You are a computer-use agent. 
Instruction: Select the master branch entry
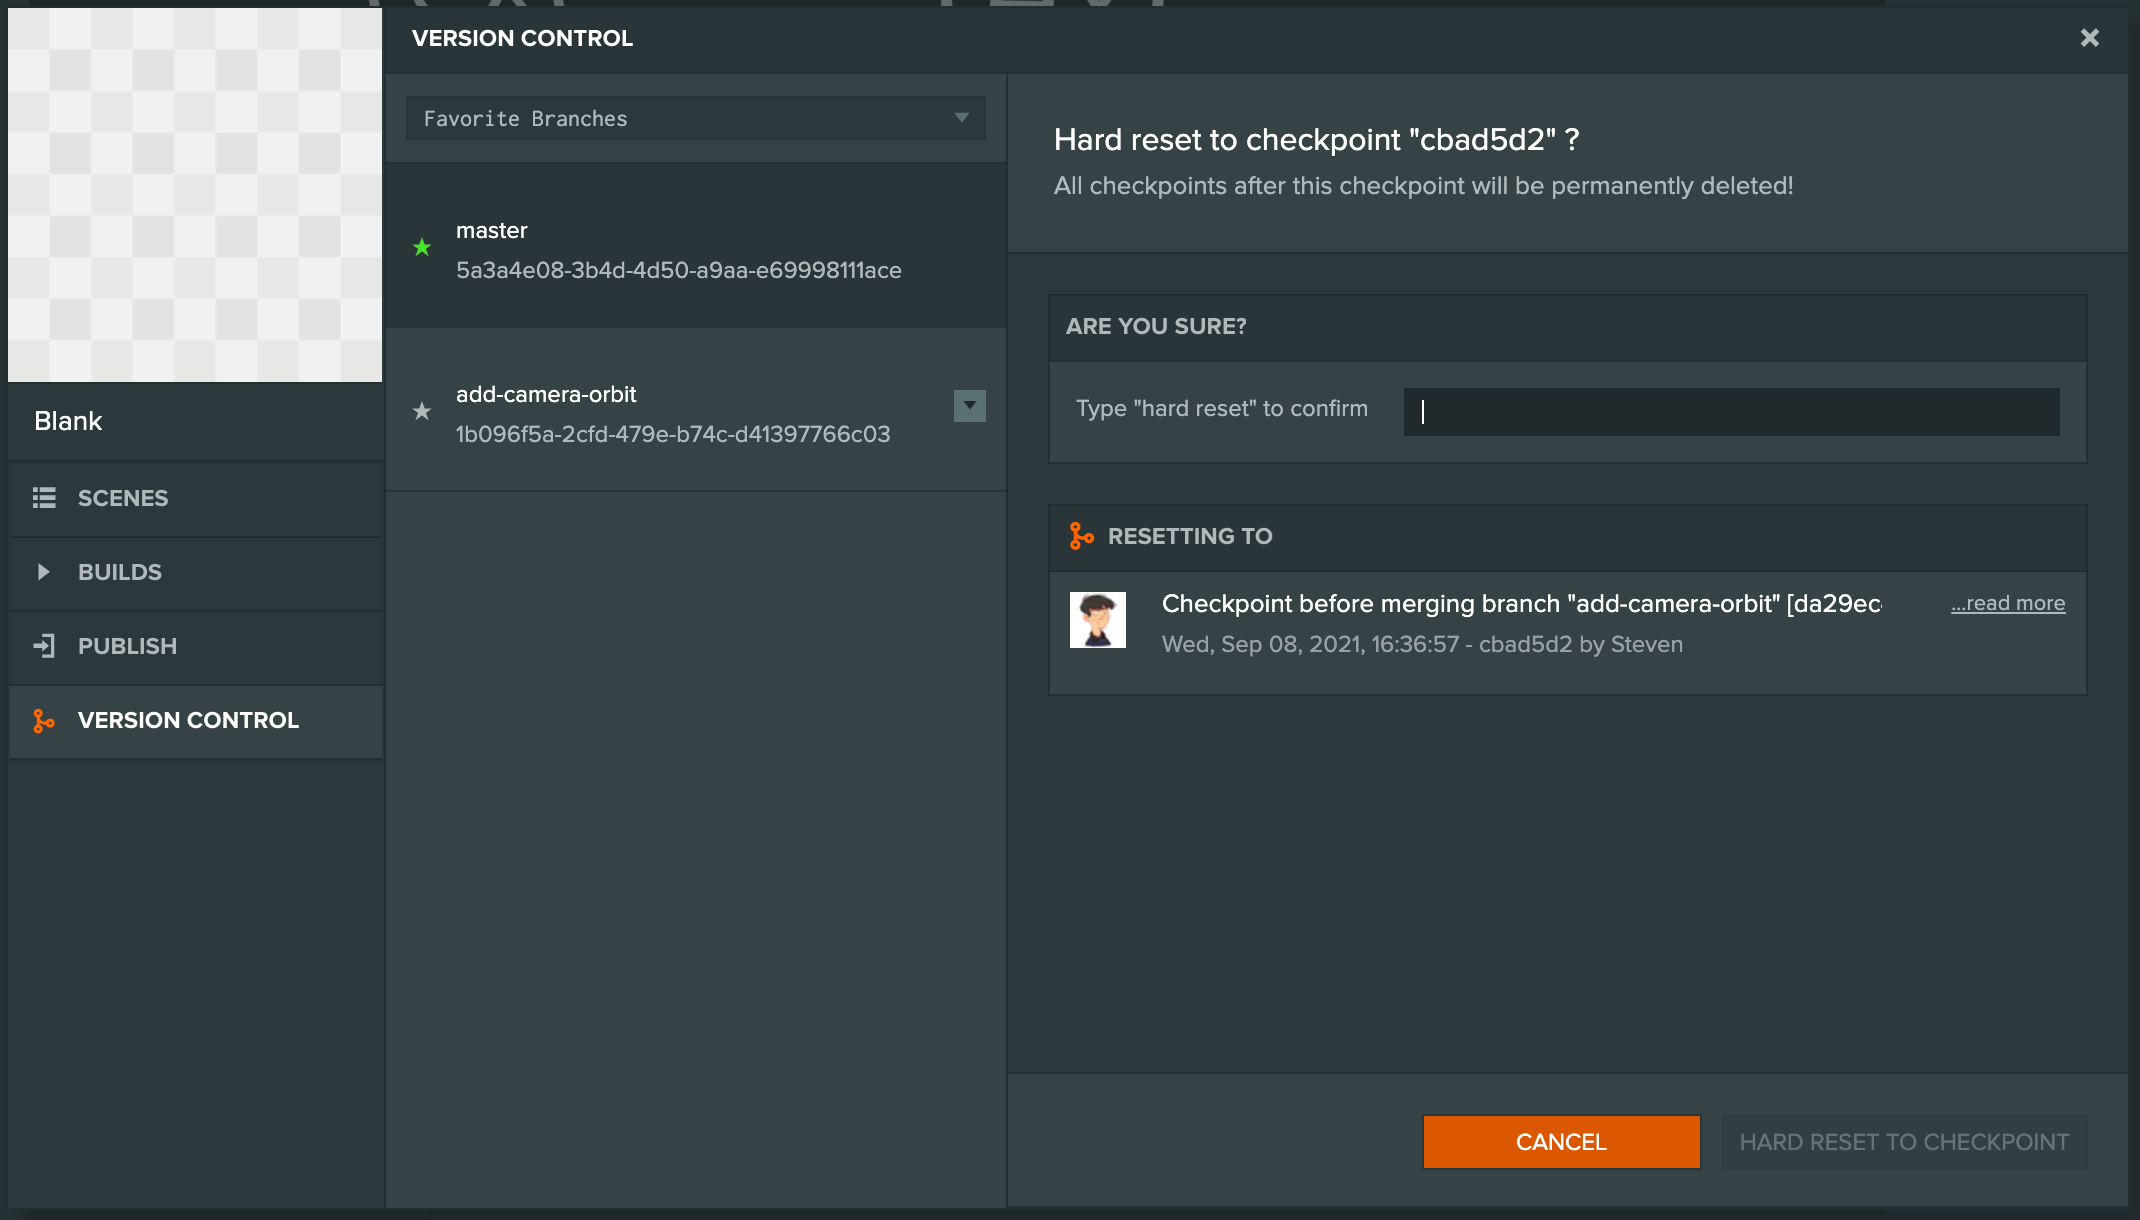click(696, 247)
